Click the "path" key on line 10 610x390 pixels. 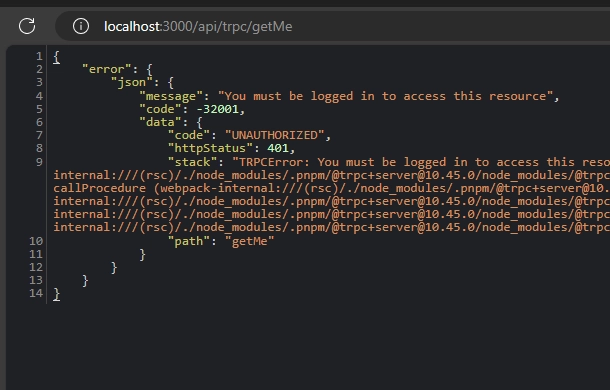click(189, 241)
